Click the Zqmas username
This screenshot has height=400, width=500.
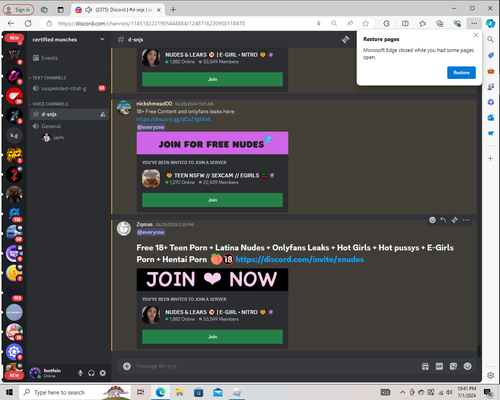pos(144,224)
